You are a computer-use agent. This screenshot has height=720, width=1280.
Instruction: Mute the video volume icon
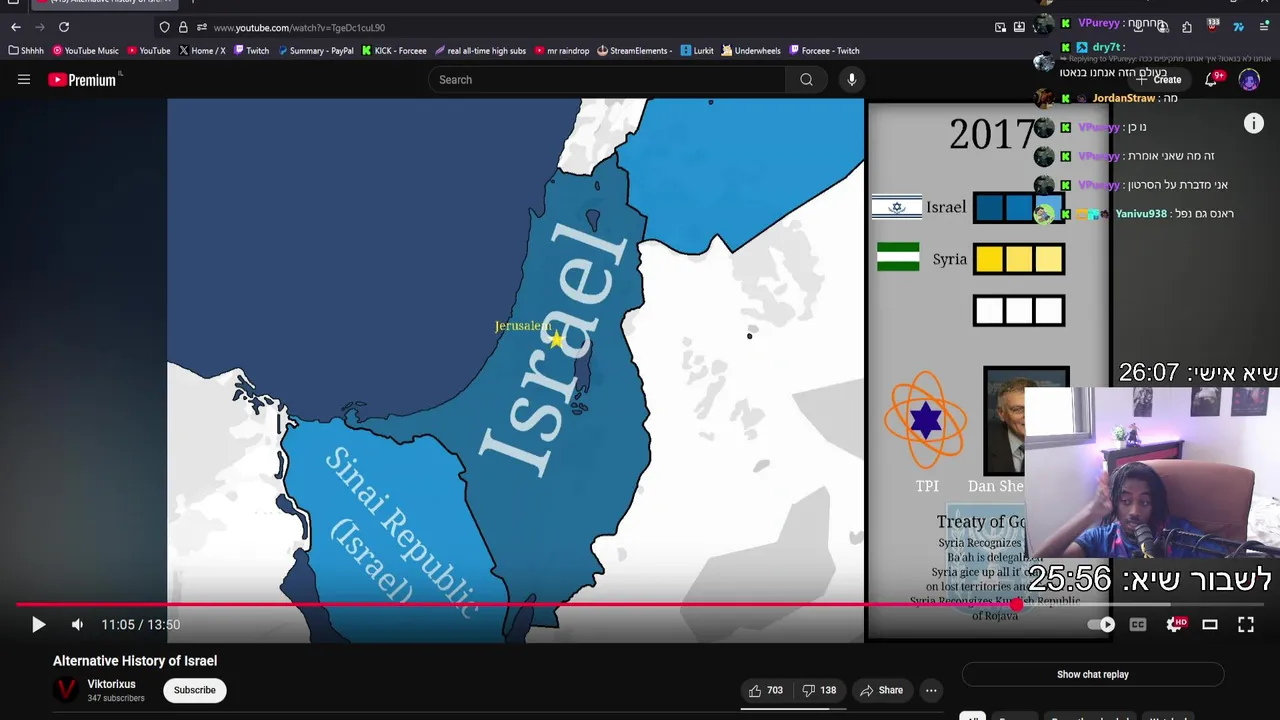click(x=77, y=625)
